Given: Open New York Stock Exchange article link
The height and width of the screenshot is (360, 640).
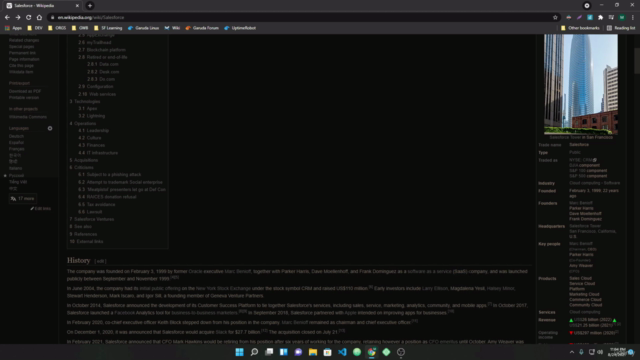Looking at the screenshot, I should click(223, 288).
